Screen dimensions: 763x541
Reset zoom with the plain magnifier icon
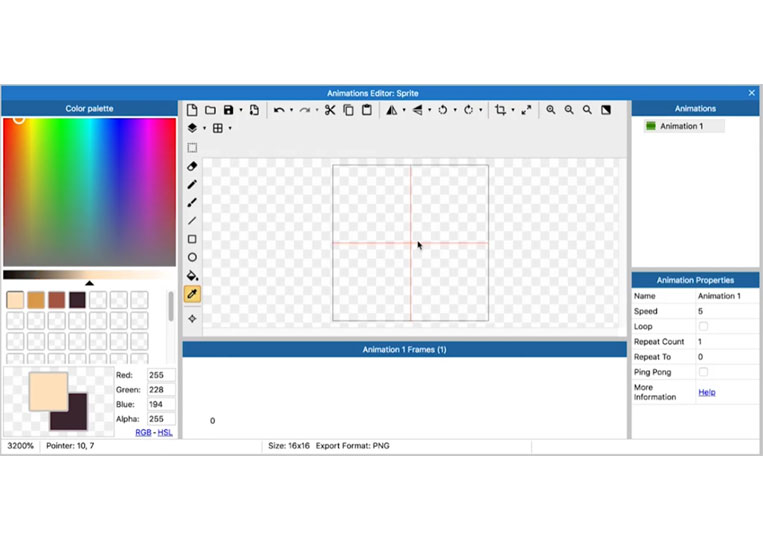click(587, 110)
